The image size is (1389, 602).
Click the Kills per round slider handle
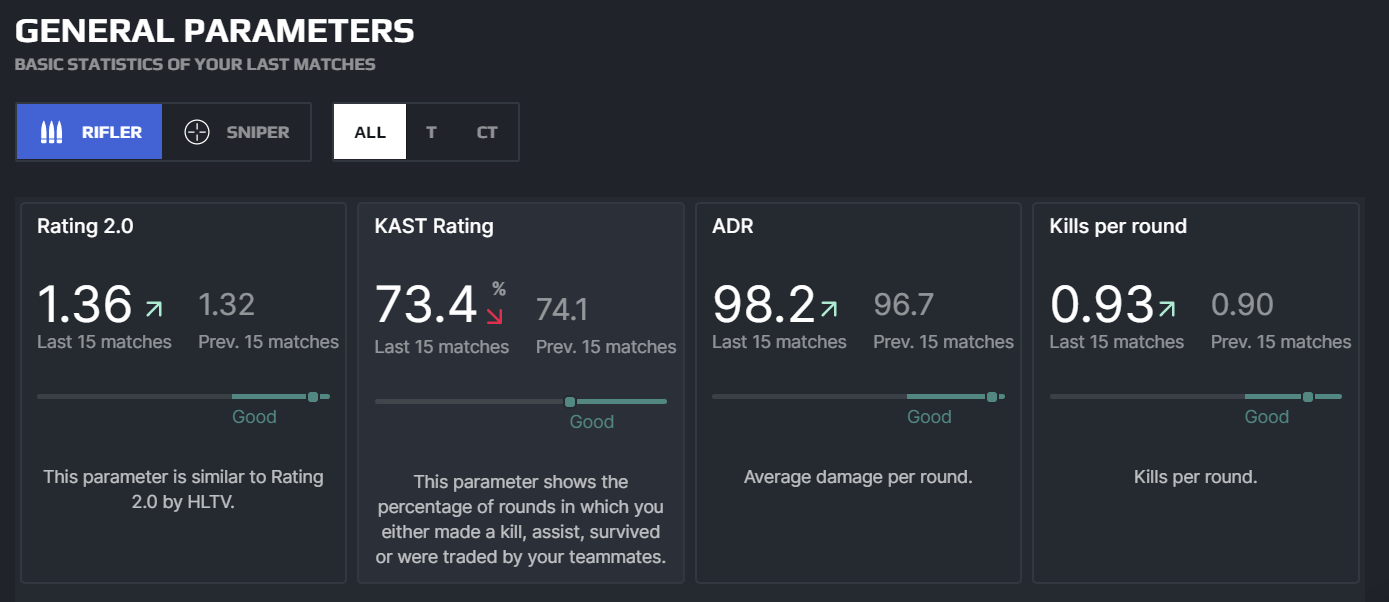(x=1308, y=397)
